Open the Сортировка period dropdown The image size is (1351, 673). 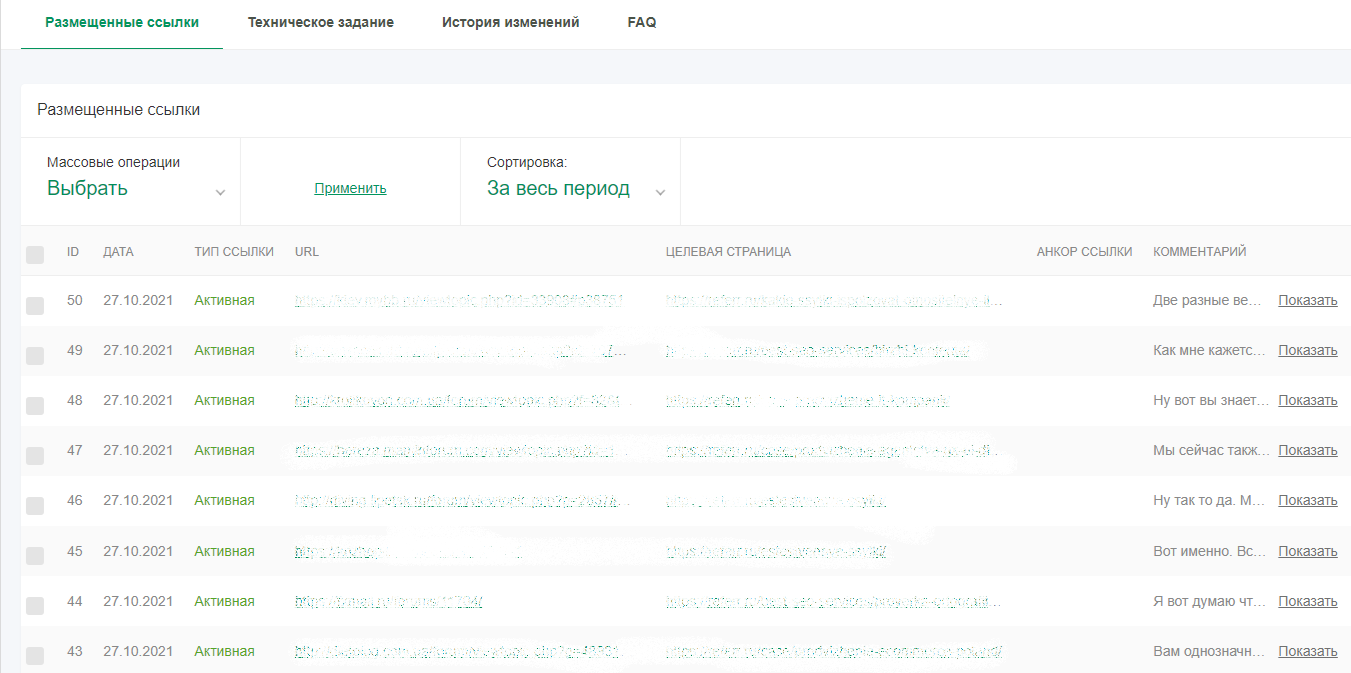click(575, 189)
